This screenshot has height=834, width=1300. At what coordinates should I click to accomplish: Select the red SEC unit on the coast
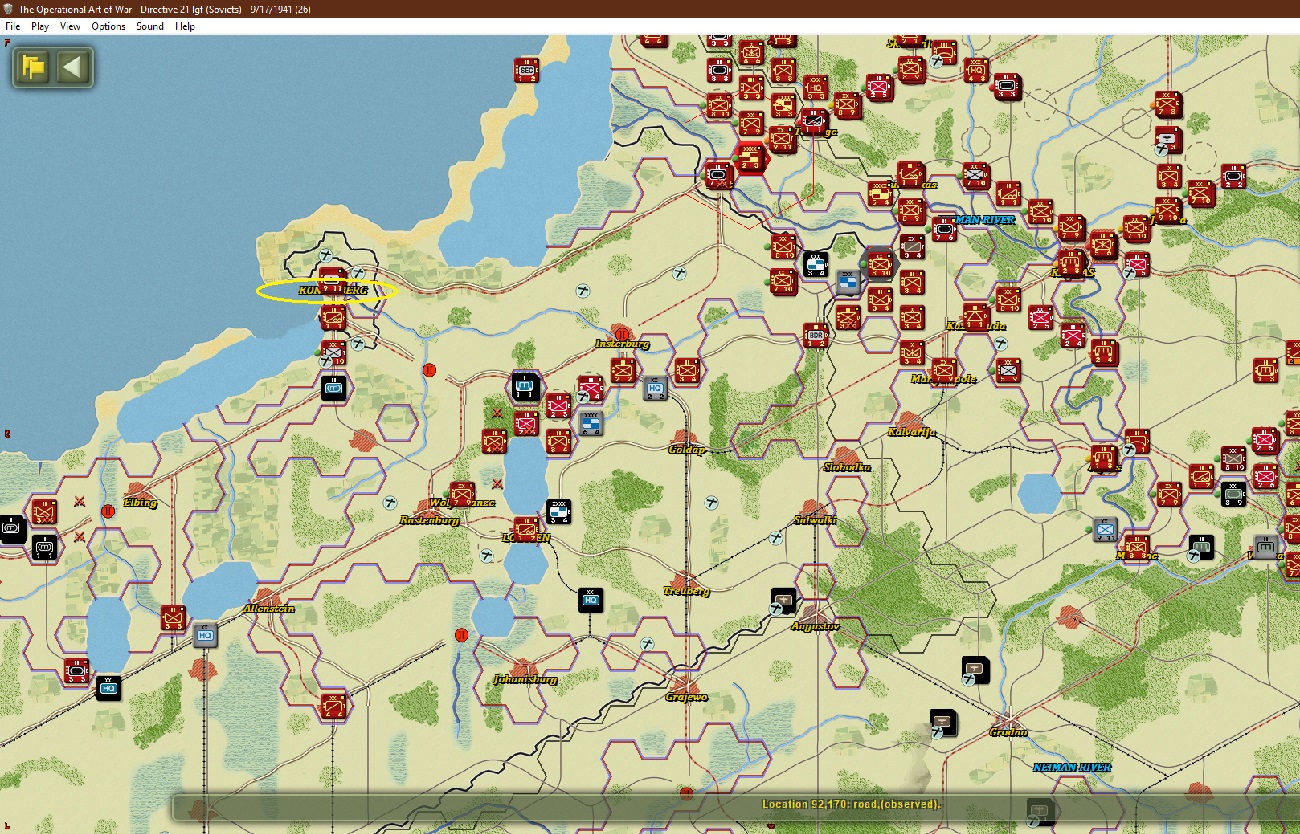pyautogui.click(x=526, y=69)
